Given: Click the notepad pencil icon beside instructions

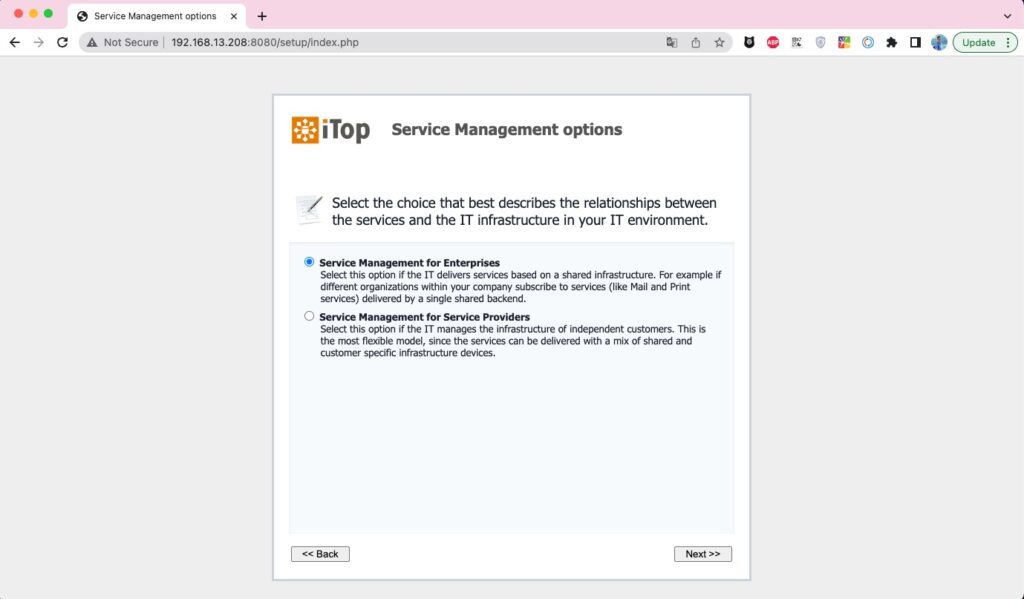Looking at the screenshot, I should 309,210.
